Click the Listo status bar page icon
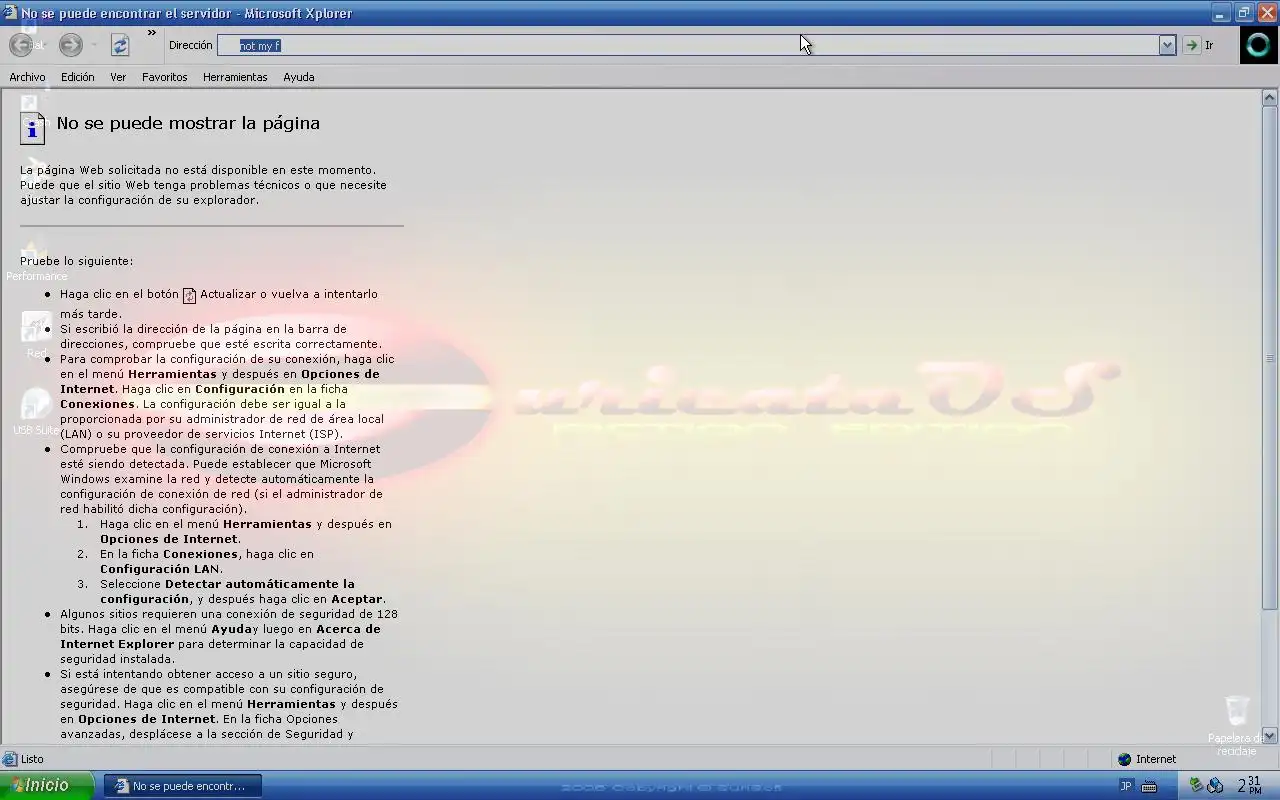 click(10, 759)
